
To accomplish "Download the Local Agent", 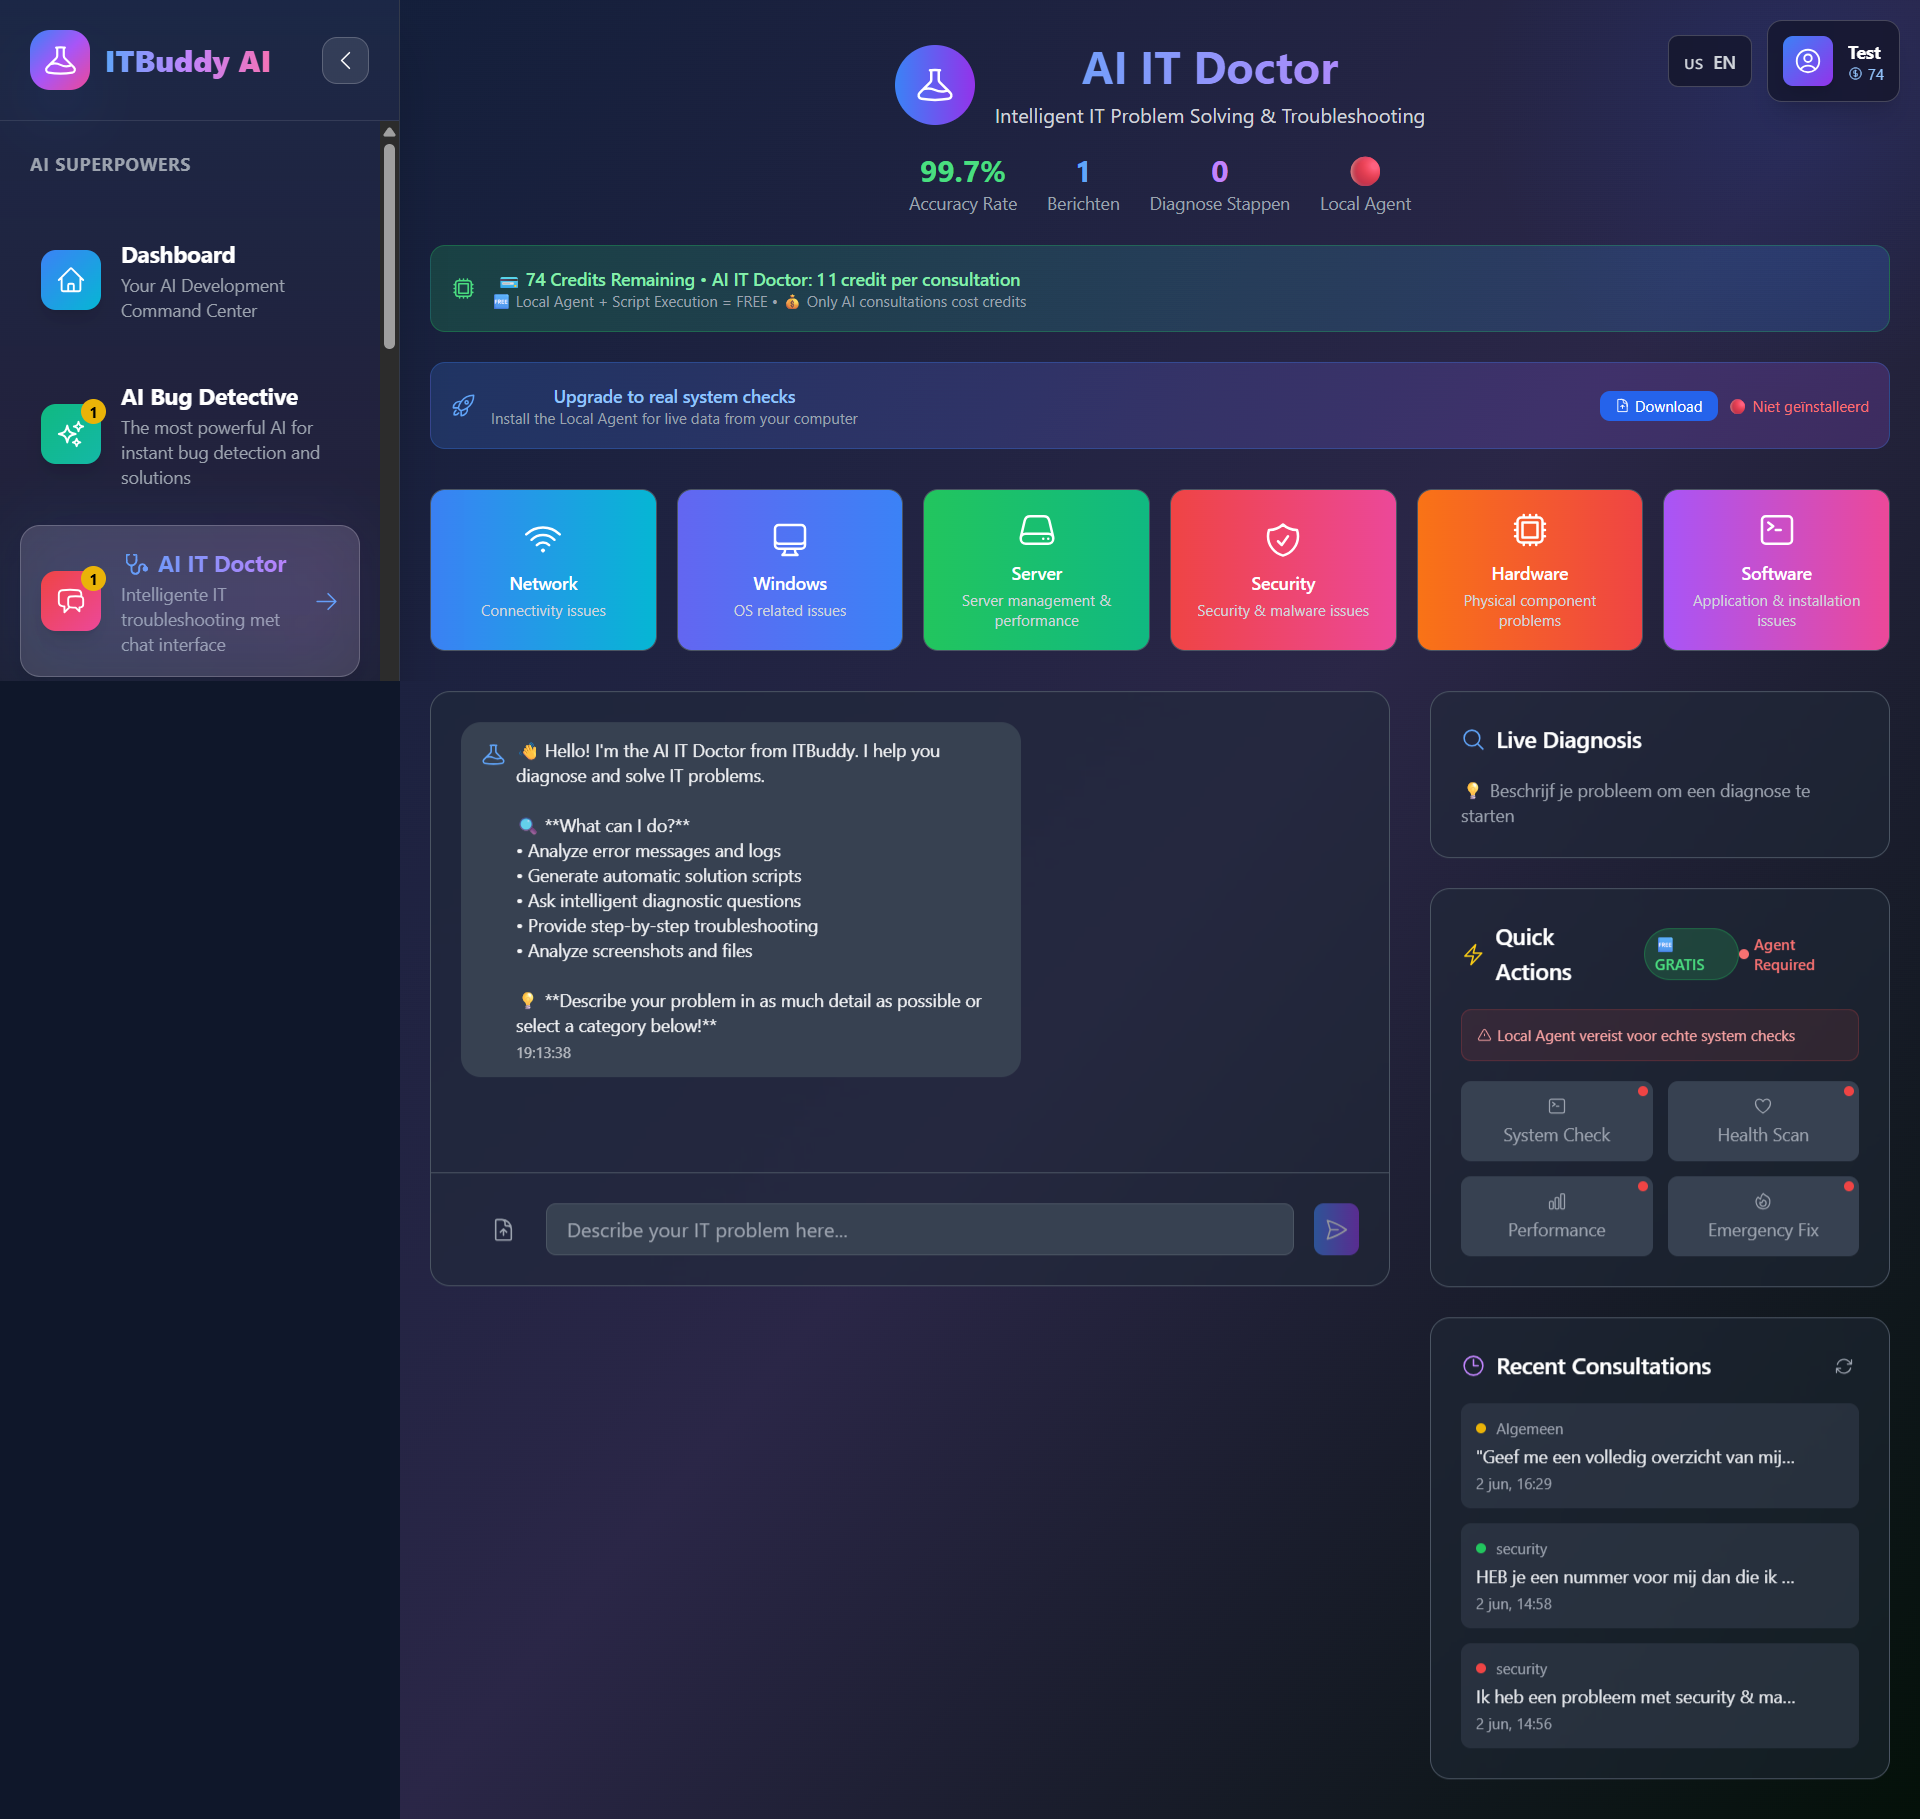I will (x=1659, y=406).
